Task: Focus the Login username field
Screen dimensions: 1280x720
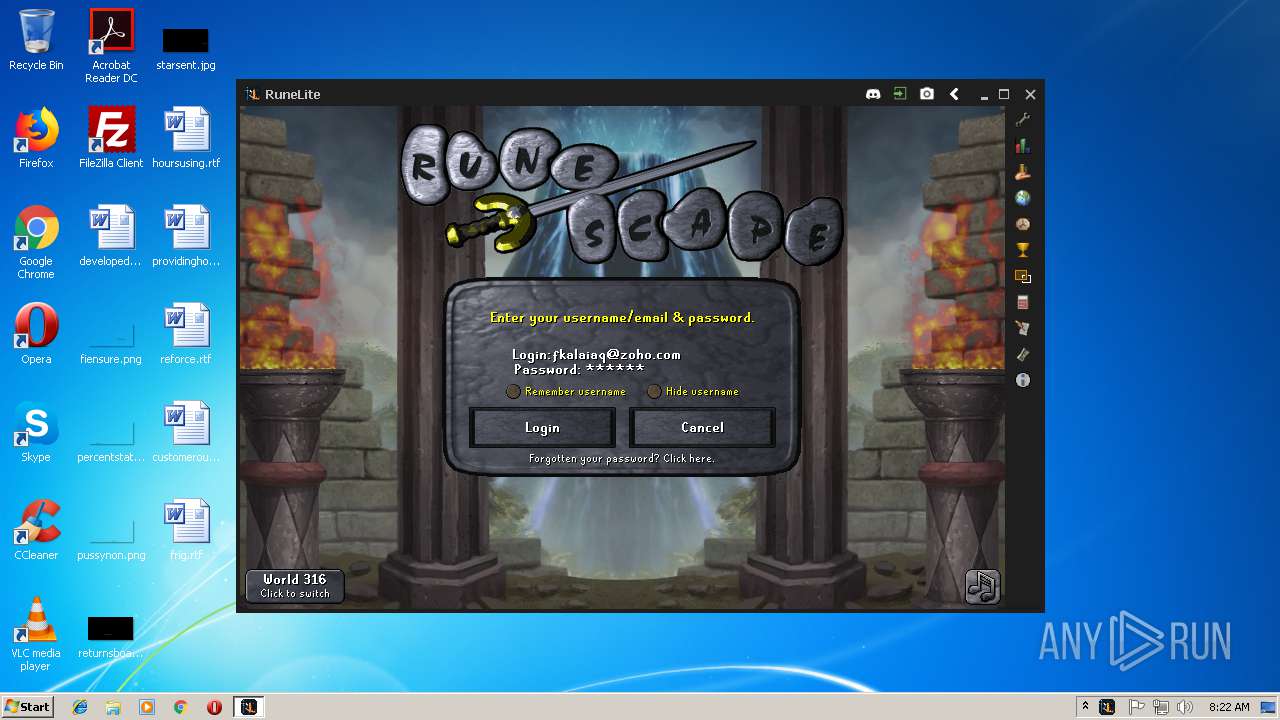Action: (596, 354)
